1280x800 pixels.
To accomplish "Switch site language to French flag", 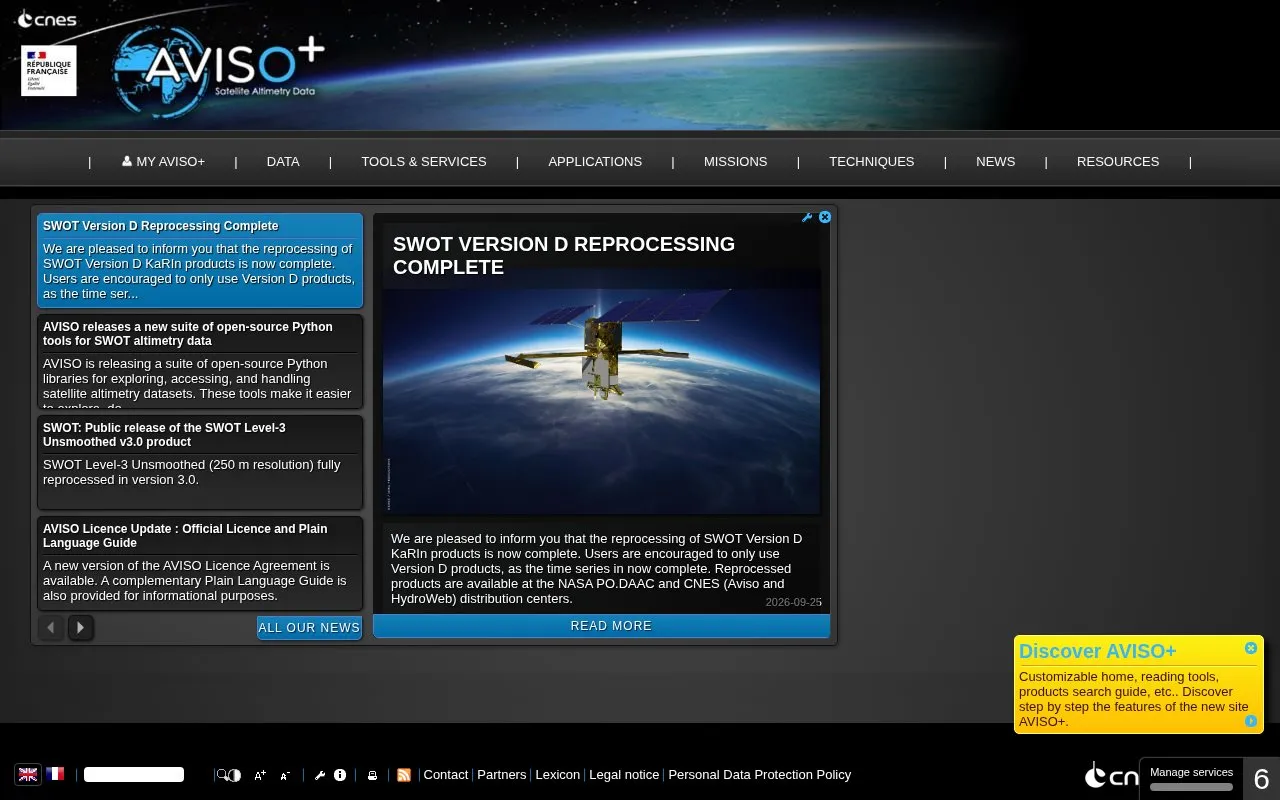I will [55, 774].
